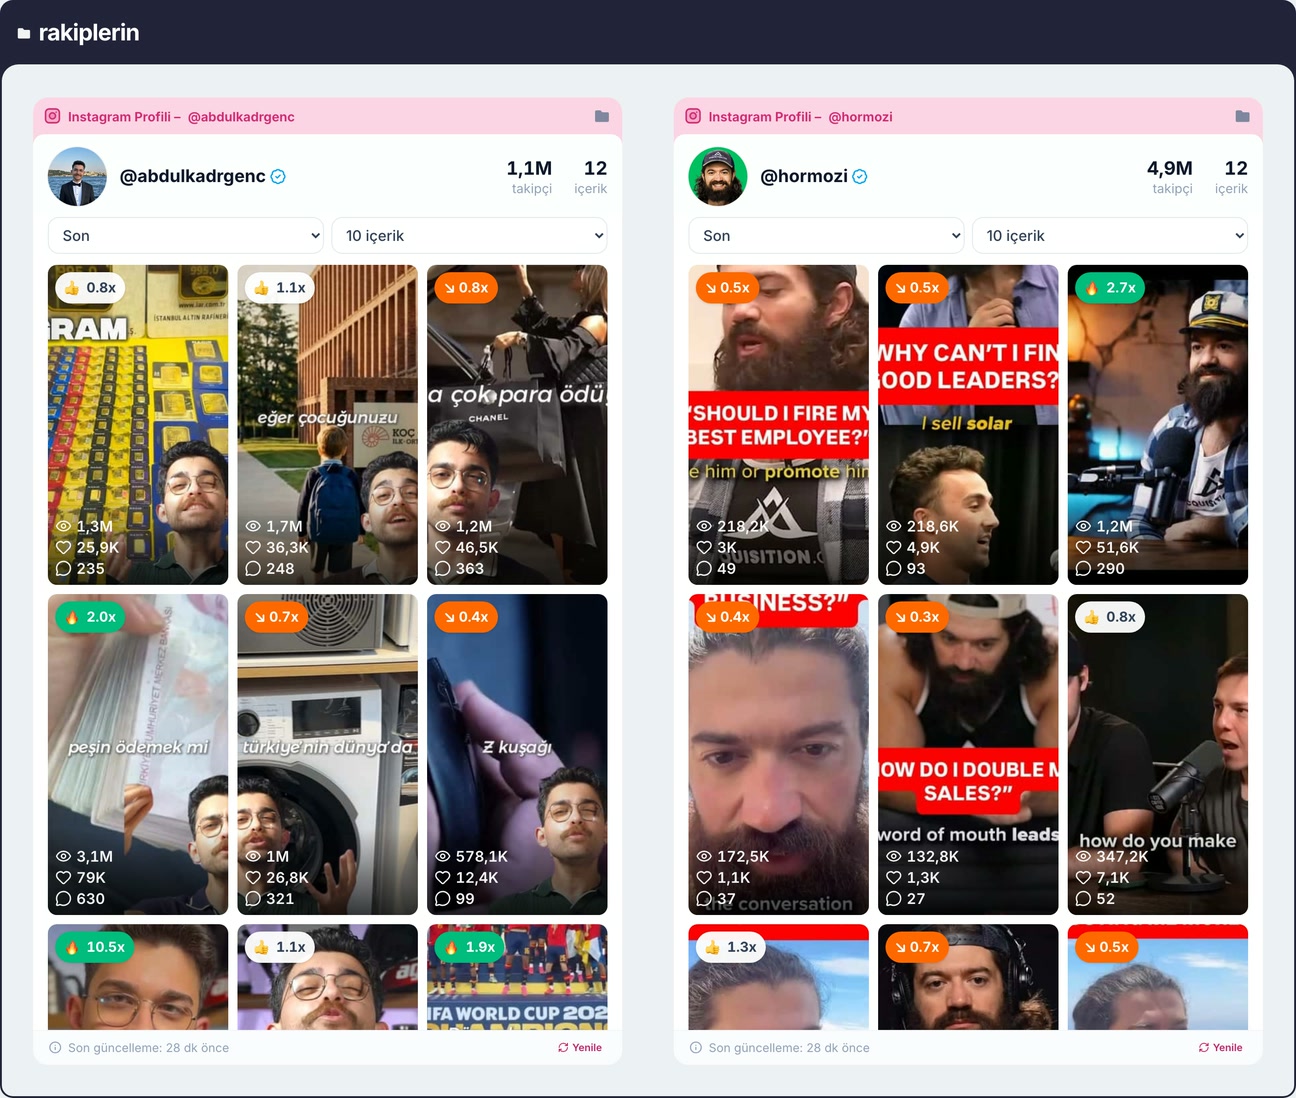Open the 'how do you make' podcast thumbnail

(1158, 755)
